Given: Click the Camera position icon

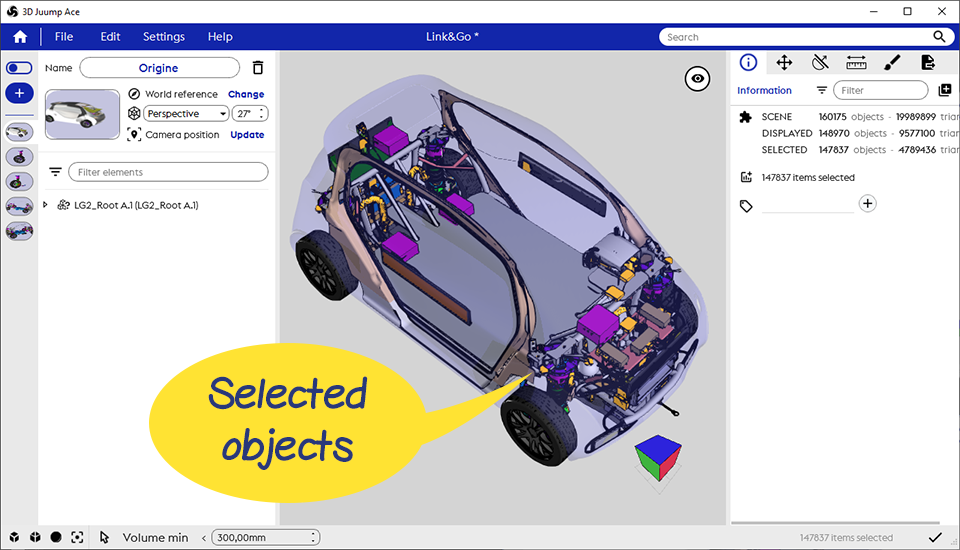Looking at the screenshot, I should coord(134,135).
